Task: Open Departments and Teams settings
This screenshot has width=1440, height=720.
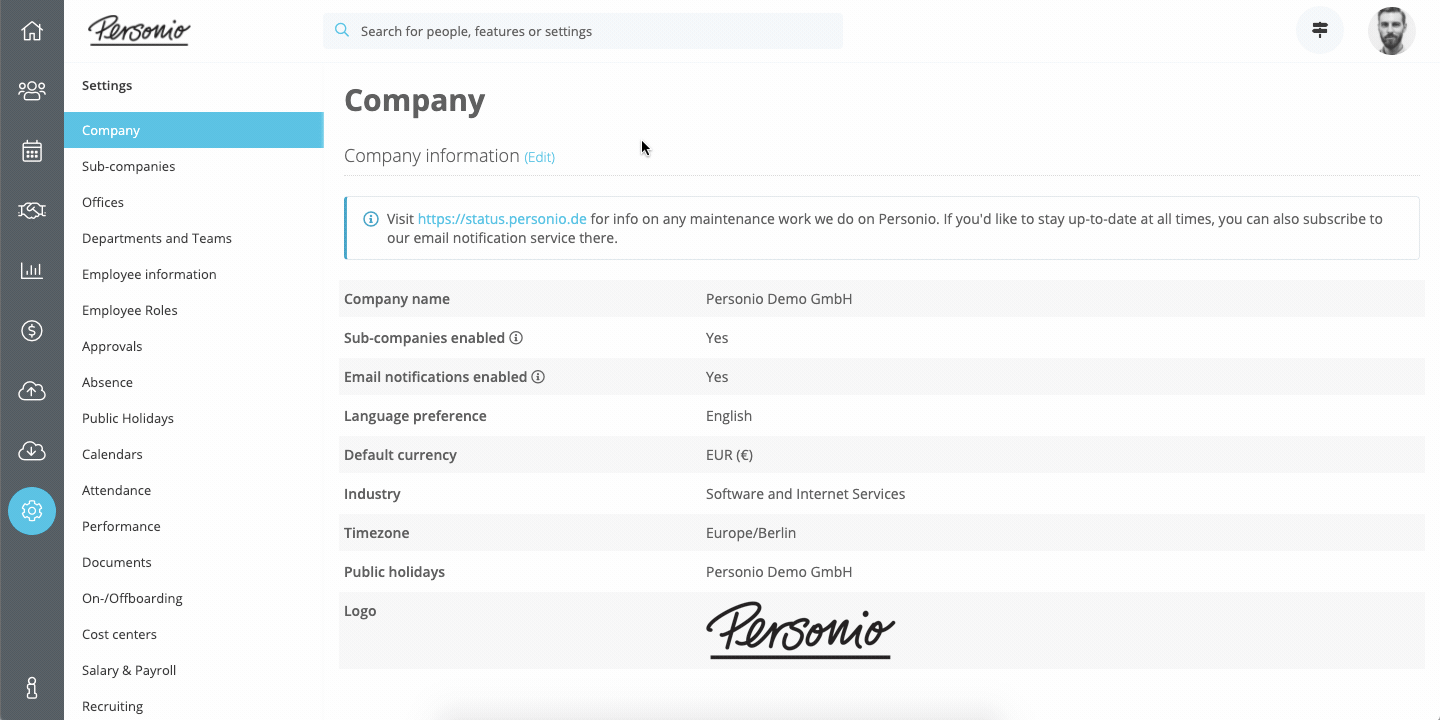Action: pos(157,238)
